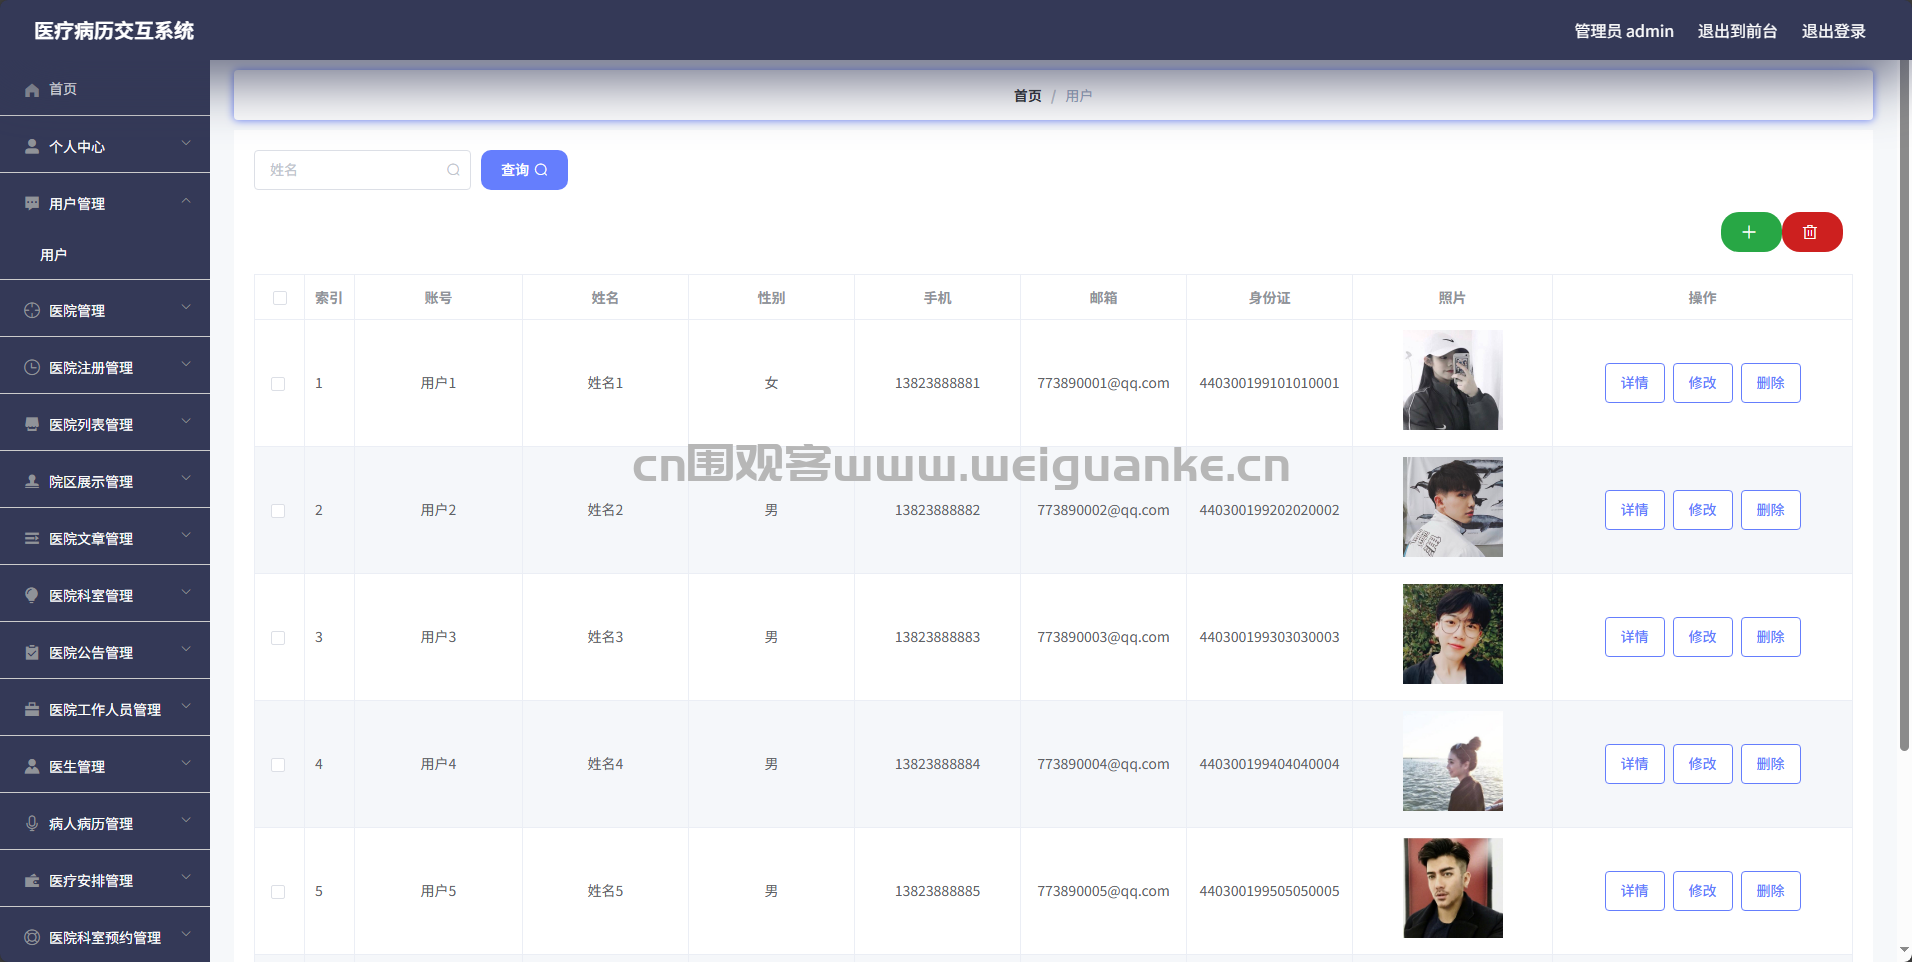Expand the 个人中心 chevron
The height and width of the screenshot is (962, 1912).
click(x=186, y=144)
